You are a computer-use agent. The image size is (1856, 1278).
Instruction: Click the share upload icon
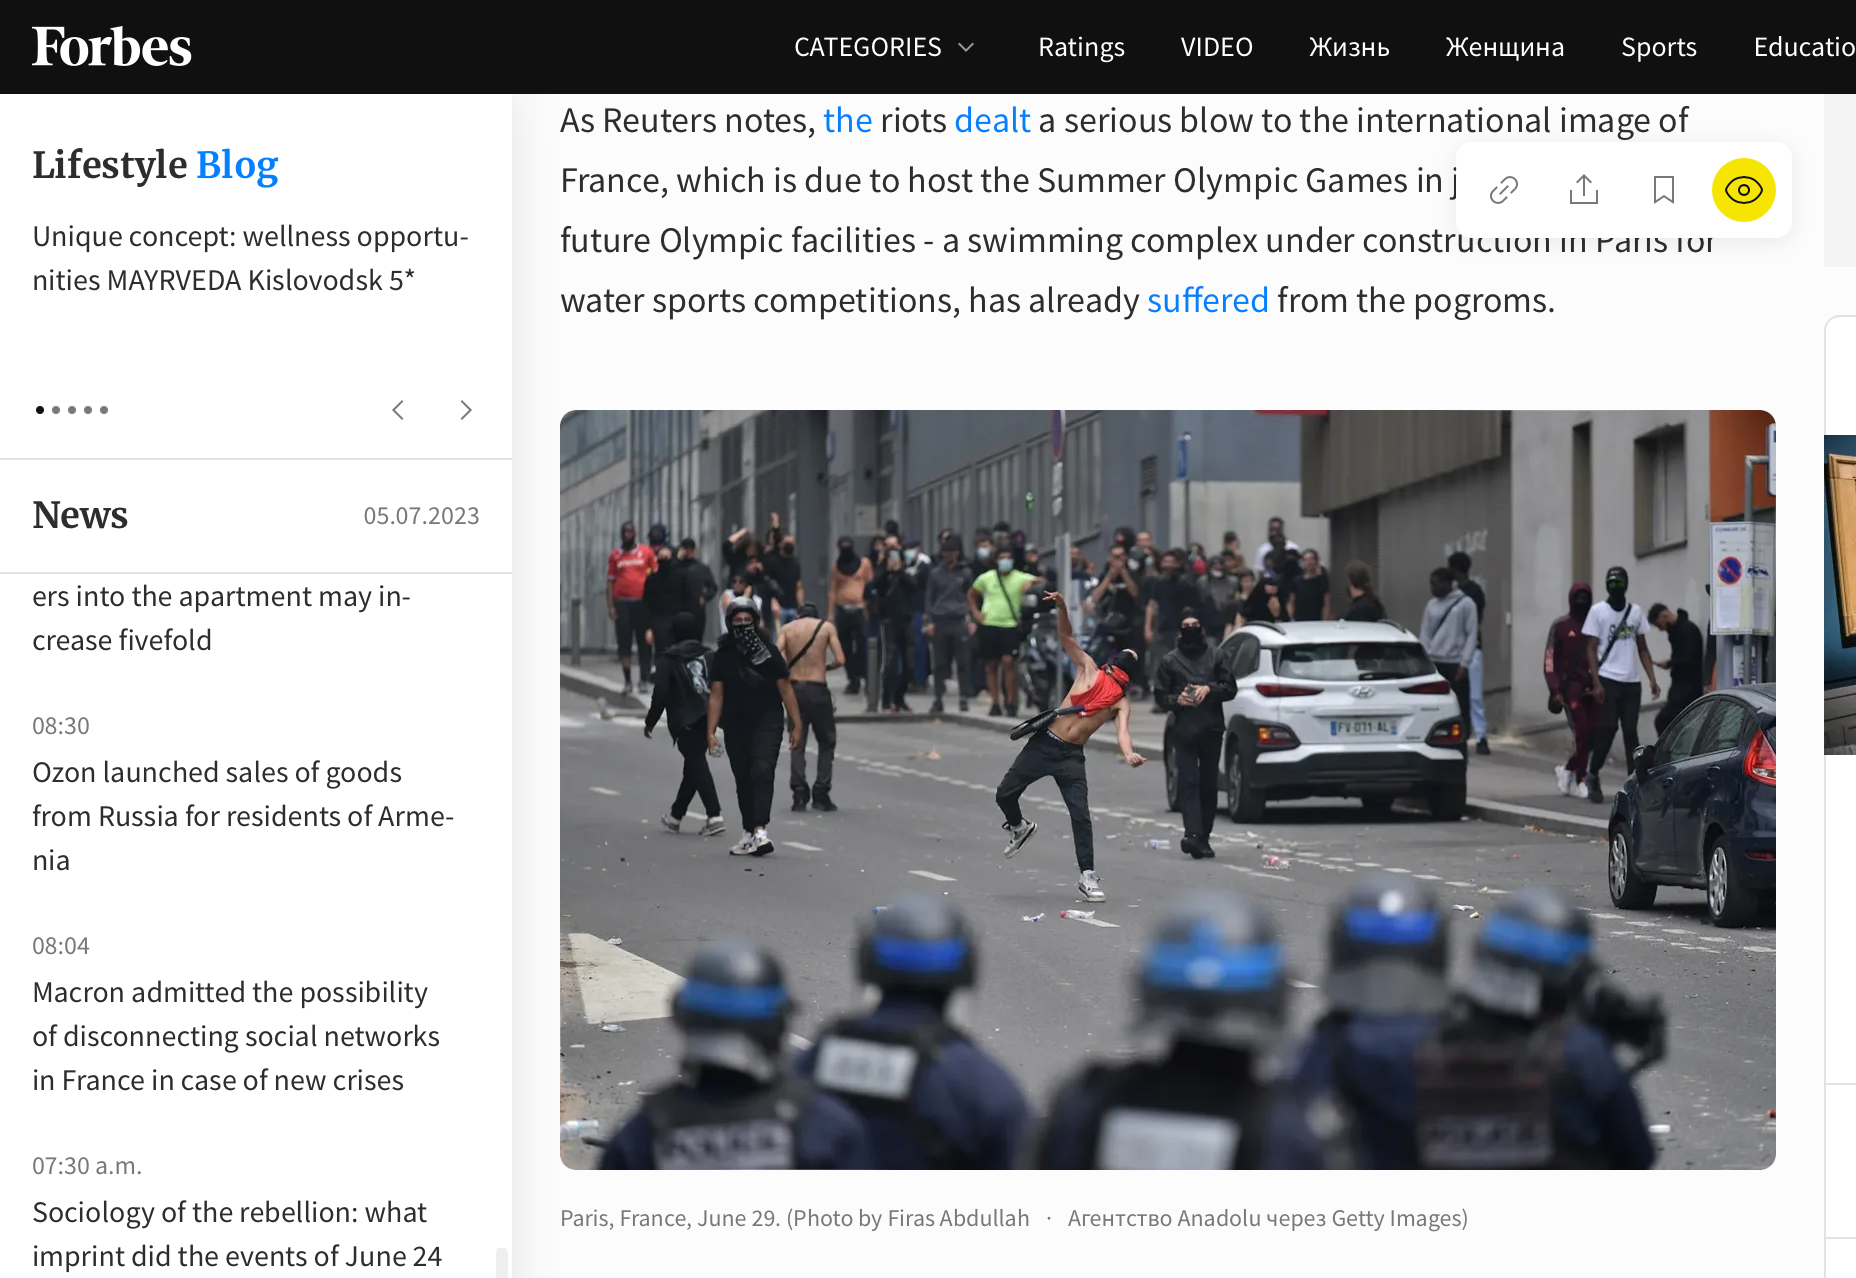1584,190
